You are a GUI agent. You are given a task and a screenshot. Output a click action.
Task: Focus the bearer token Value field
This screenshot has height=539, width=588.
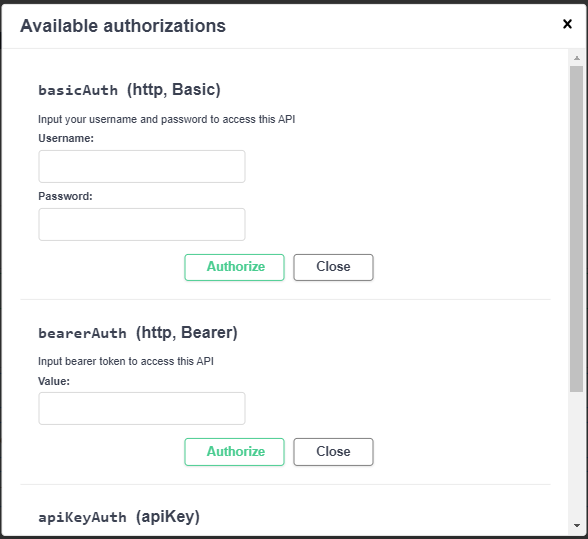tap(142, 408)
